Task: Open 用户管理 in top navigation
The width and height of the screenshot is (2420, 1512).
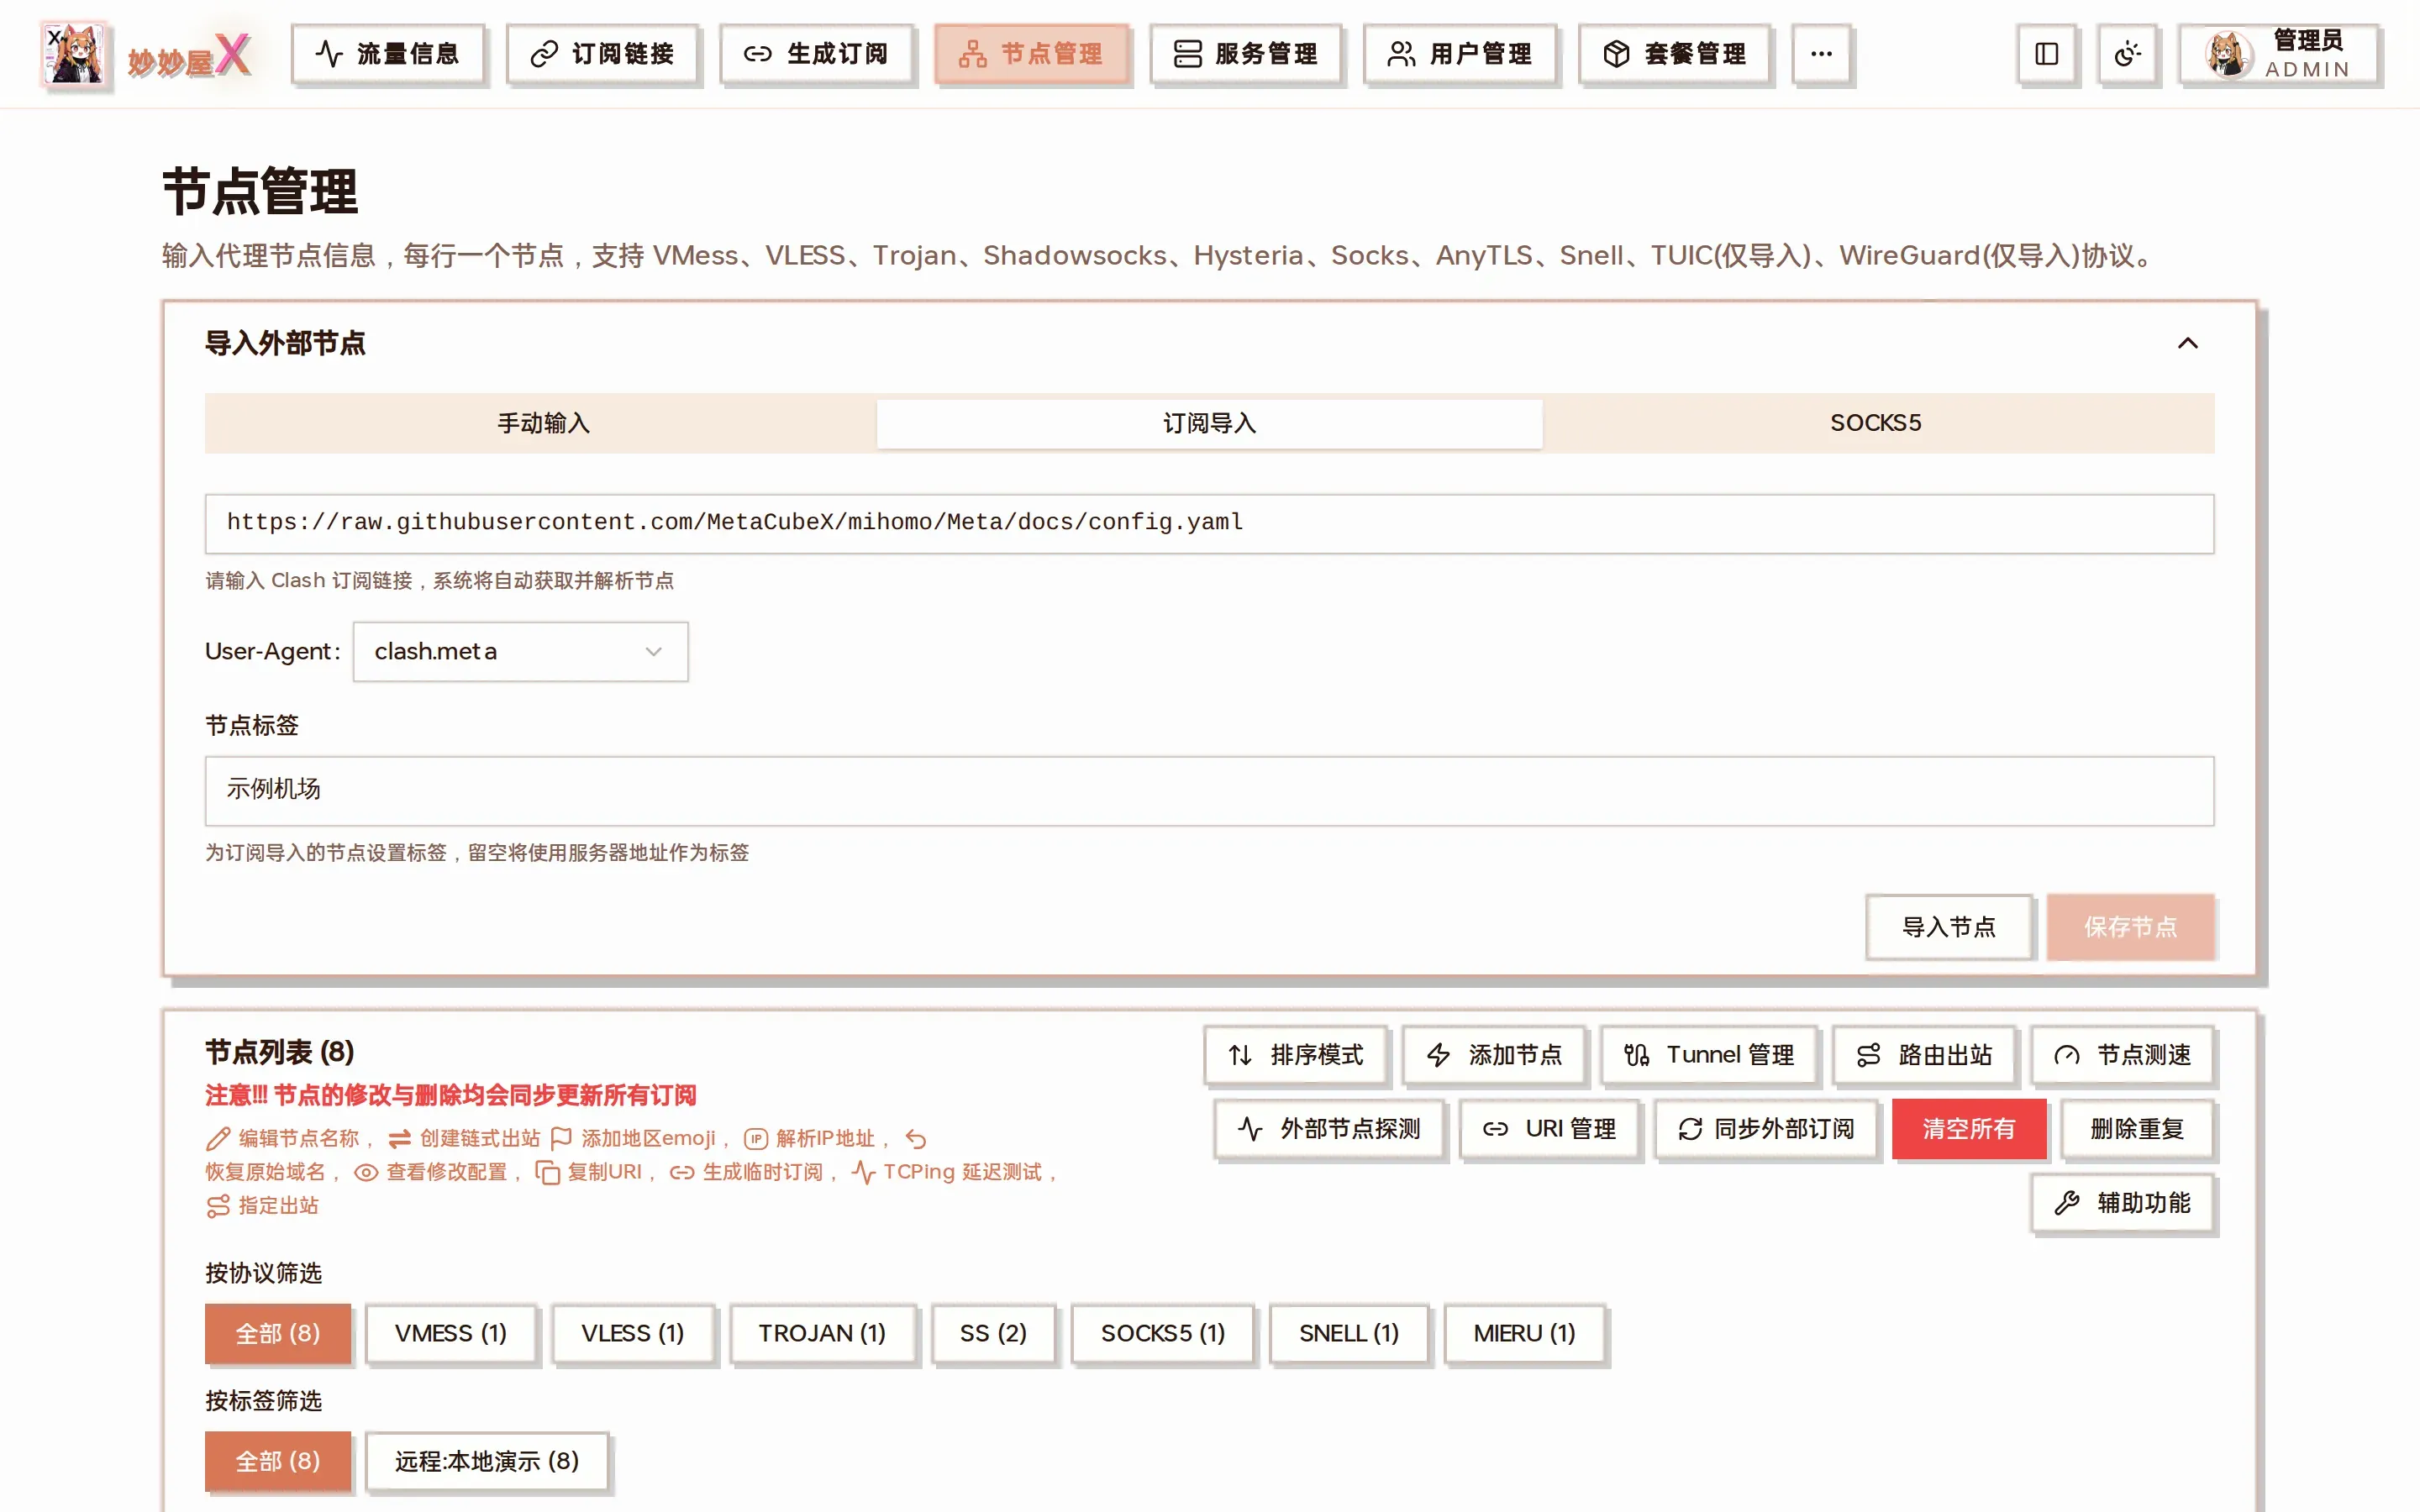Action: click(x=1459, y=54)
